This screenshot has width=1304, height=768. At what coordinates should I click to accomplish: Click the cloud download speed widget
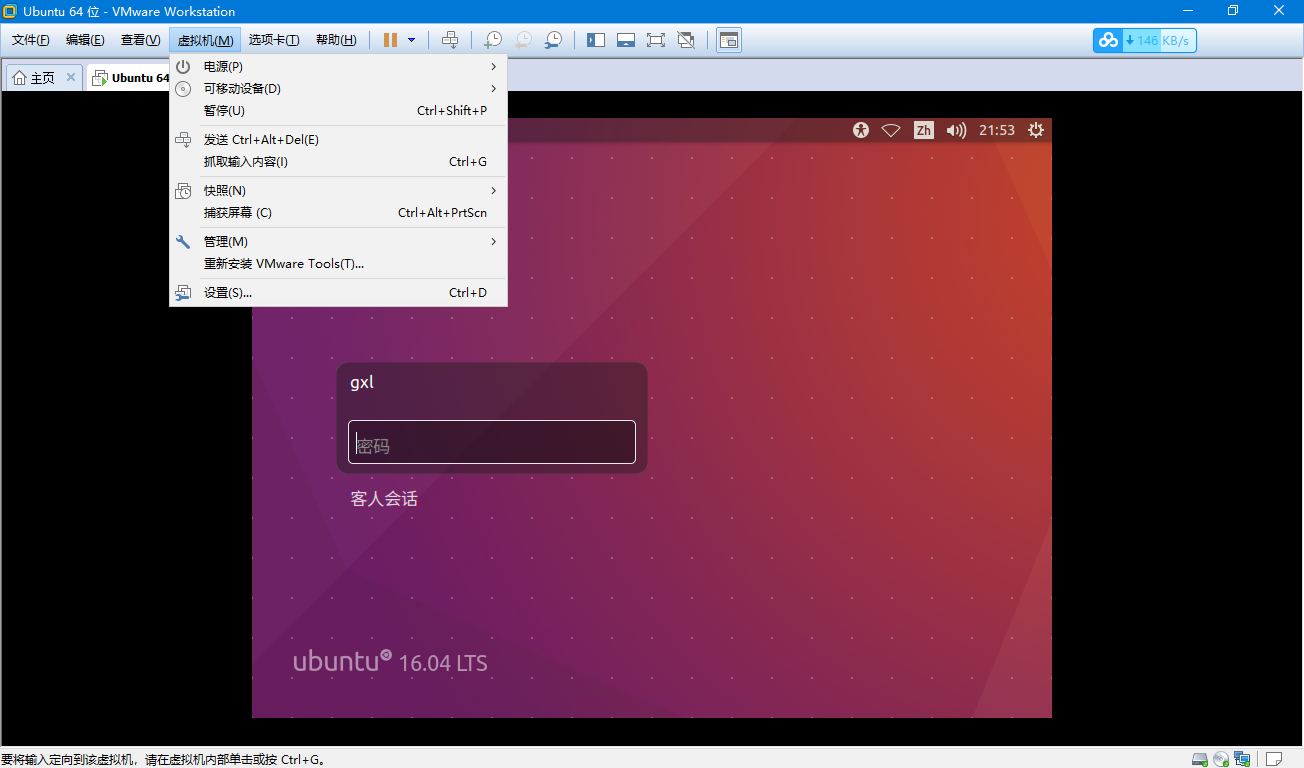coord(1145,40)
